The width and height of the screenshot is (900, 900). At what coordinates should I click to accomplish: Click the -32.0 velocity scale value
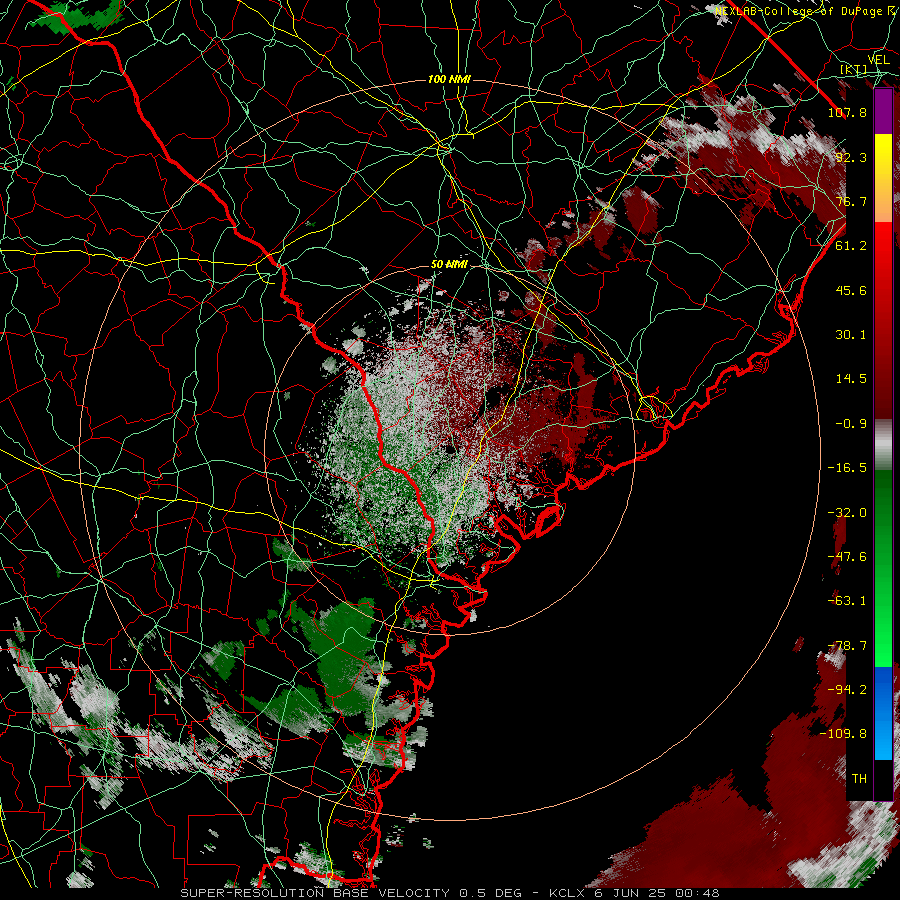[x=847, y=513]
